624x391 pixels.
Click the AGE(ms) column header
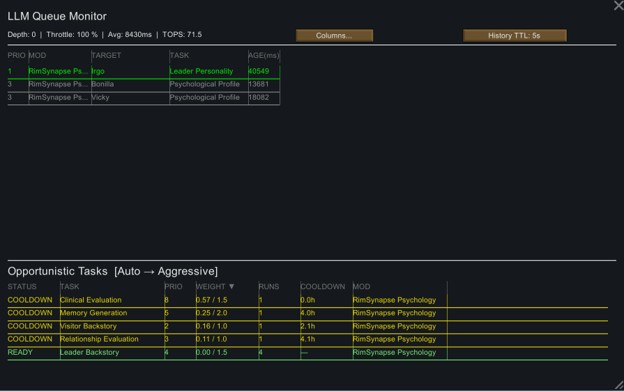coord(264,55)
